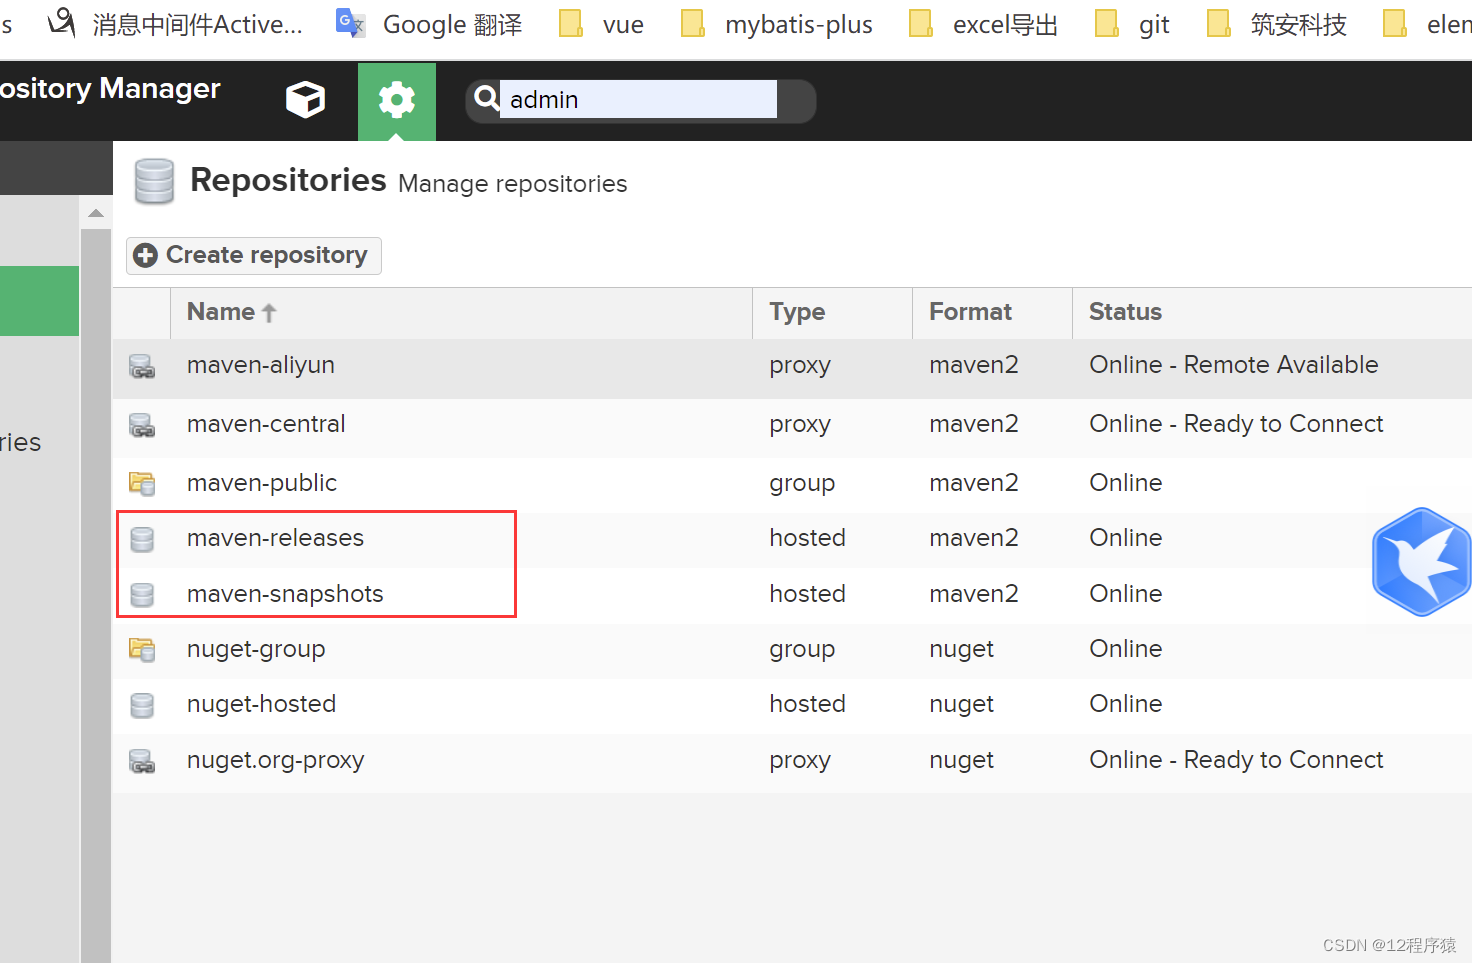Click nuget.org-proxy's Online - Ready to Connect status
The height and width of the screenshot is (963, 1472).
coord(1236,760)
